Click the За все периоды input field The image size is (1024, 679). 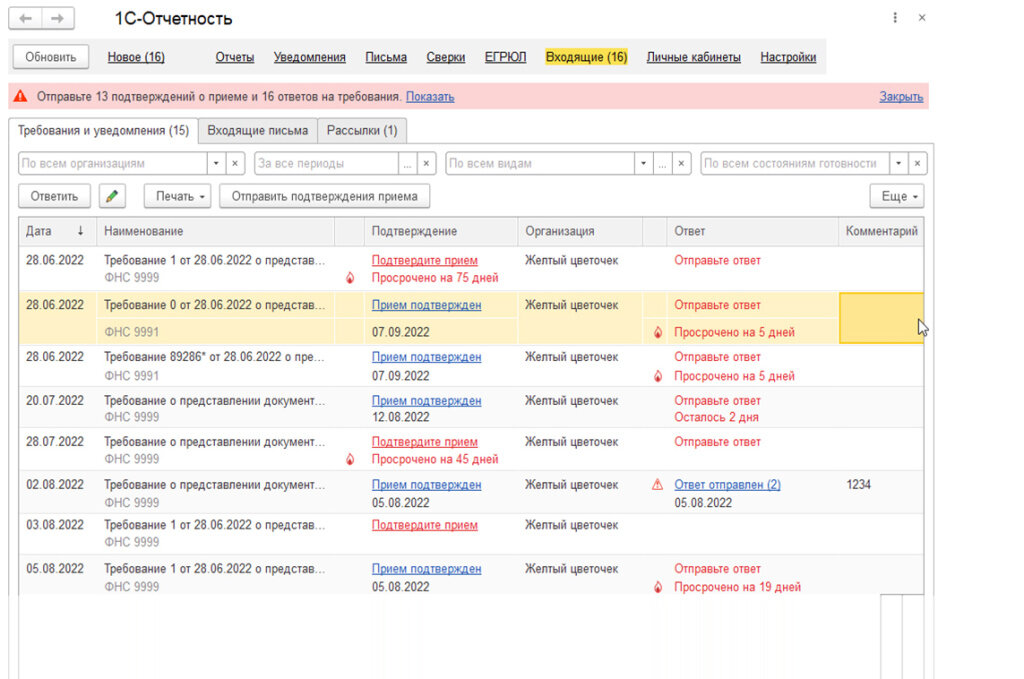point(327,163)
